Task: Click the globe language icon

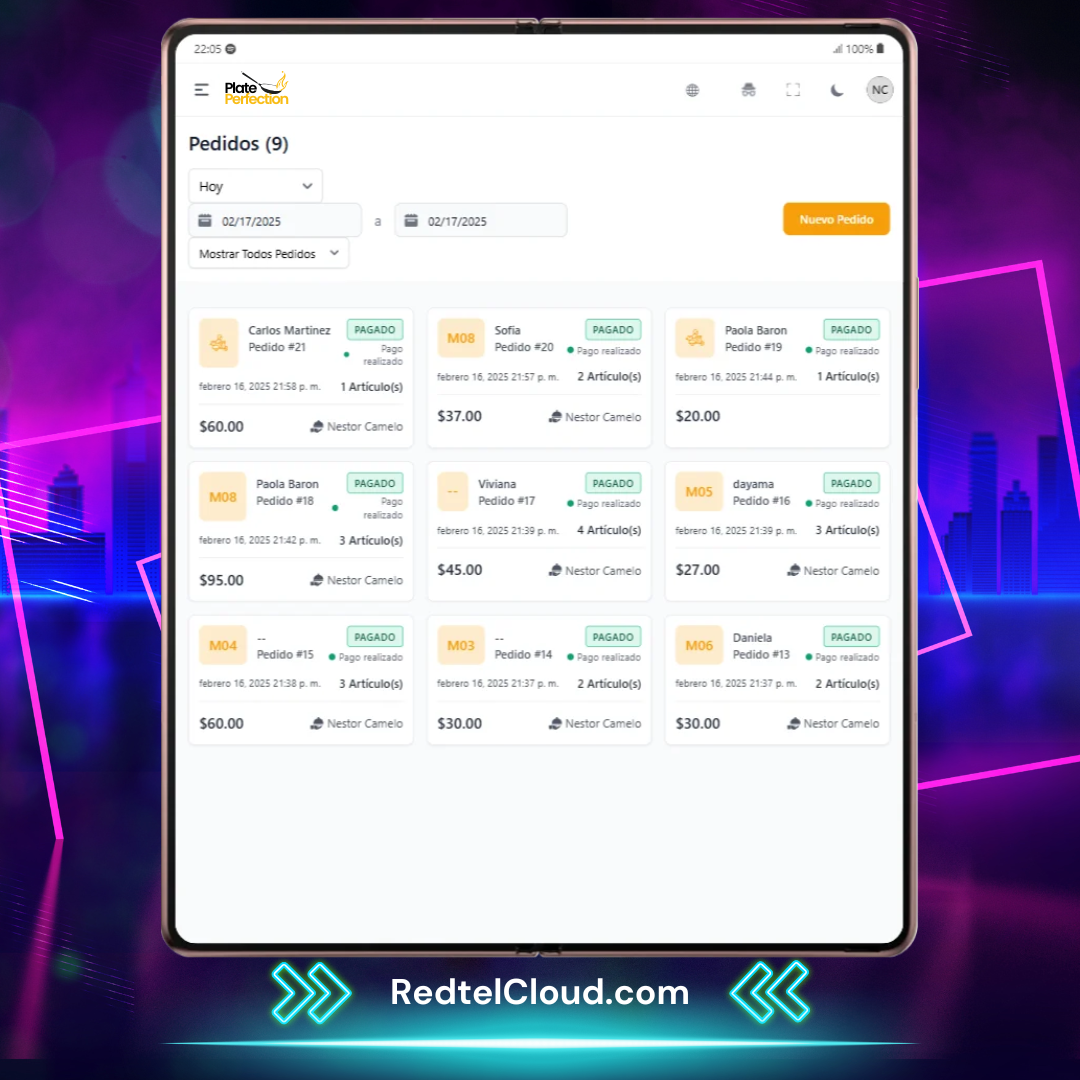Action: point(692,90)
